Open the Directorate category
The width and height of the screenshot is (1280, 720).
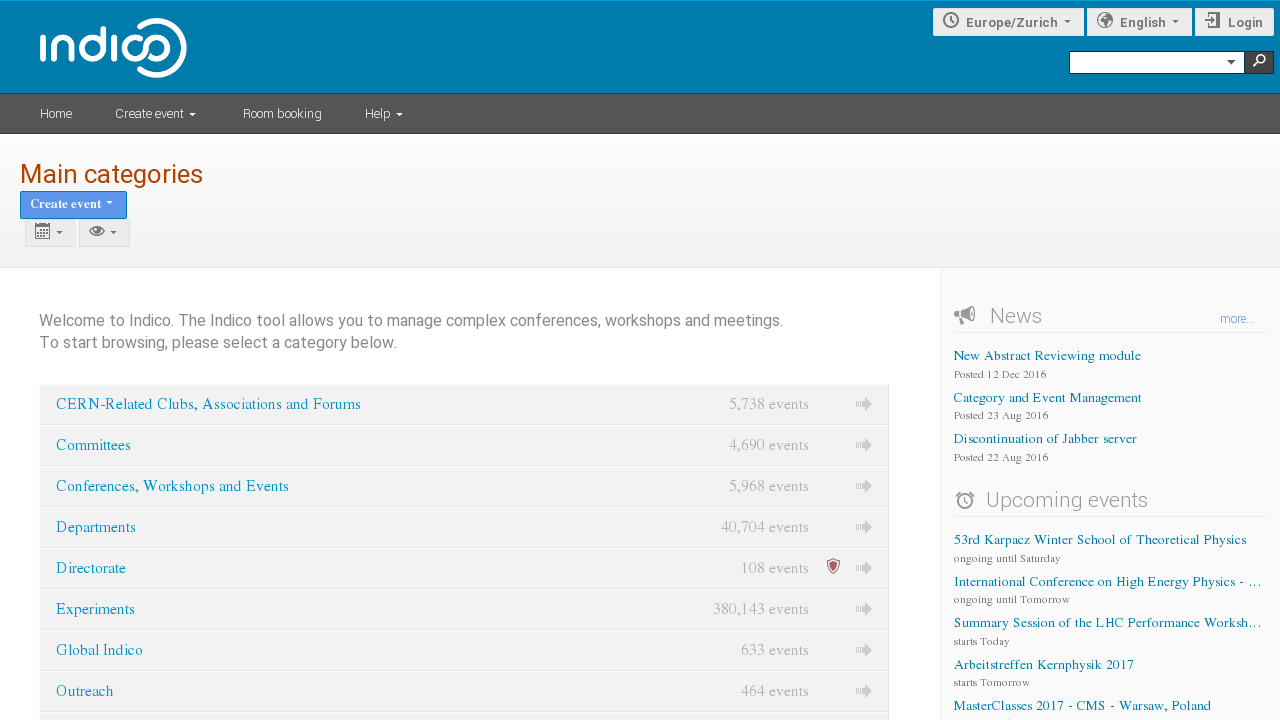[x=91, y=568]
